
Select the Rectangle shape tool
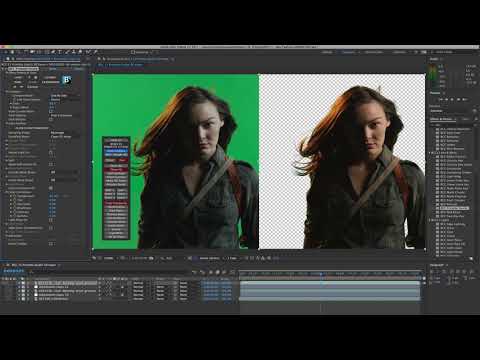tap(46, 52)
